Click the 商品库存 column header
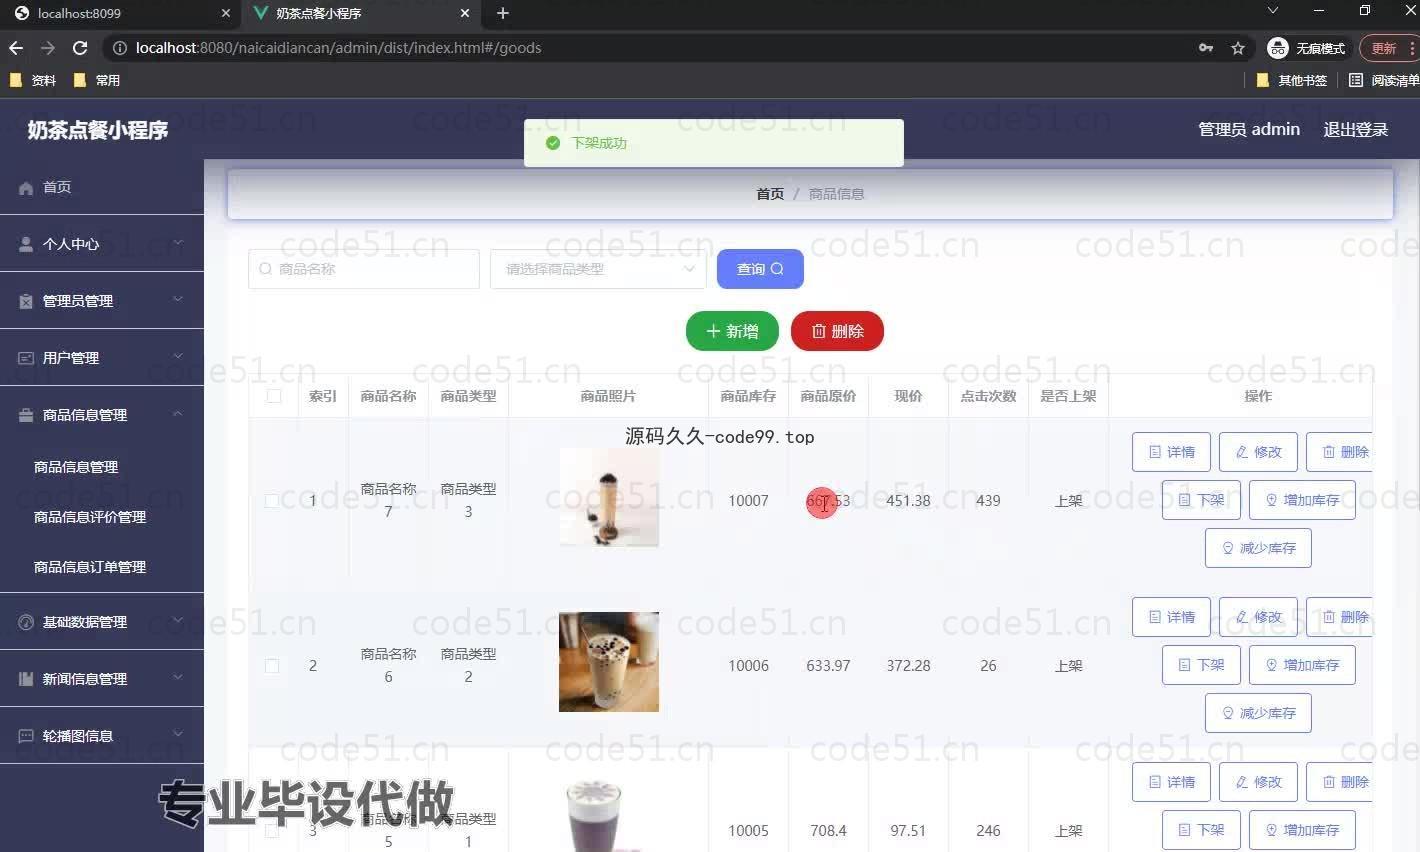The width and height of the screenshot is (1420, 852). (x=748, y=396)
